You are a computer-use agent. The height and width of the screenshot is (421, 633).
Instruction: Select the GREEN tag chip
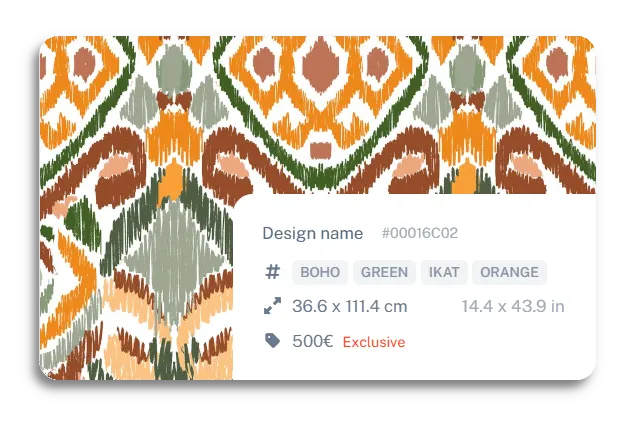tap(384, 272)
